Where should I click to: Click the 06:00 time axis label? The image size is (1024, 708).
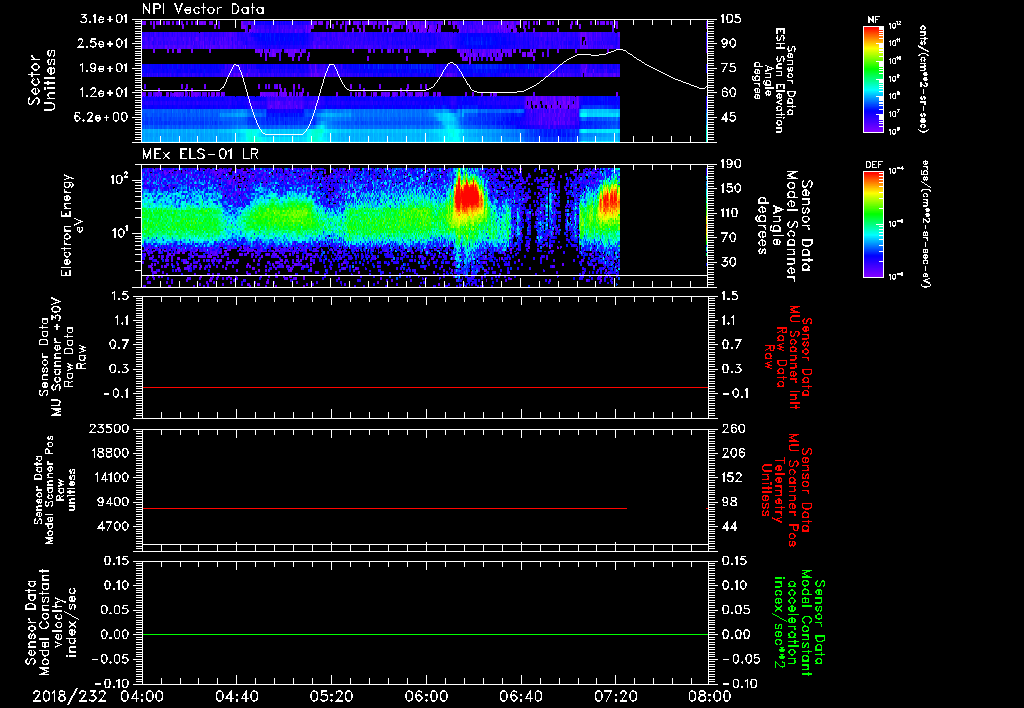coord(426,695)
